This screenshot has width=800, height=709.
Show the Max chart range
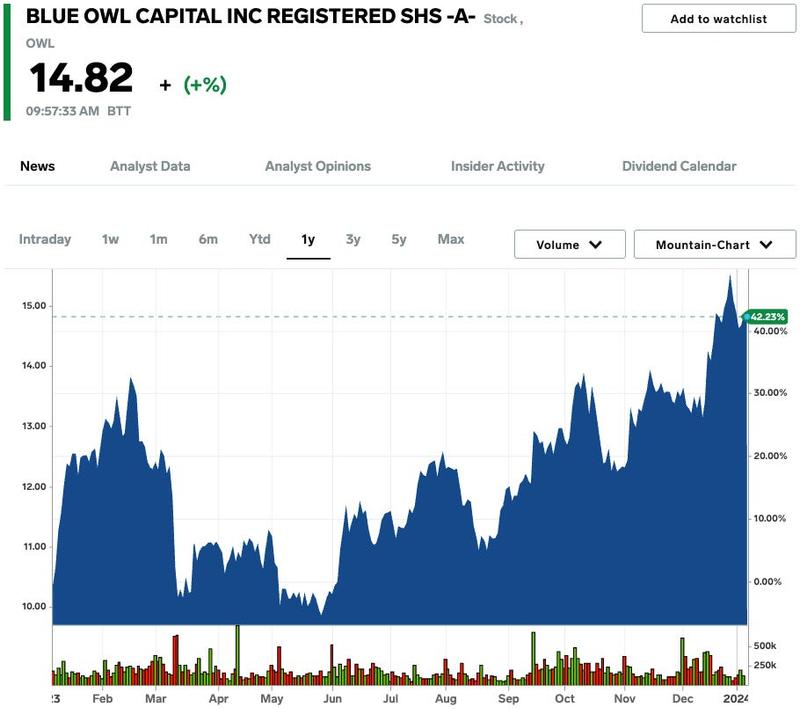click(x=451, y=239)
